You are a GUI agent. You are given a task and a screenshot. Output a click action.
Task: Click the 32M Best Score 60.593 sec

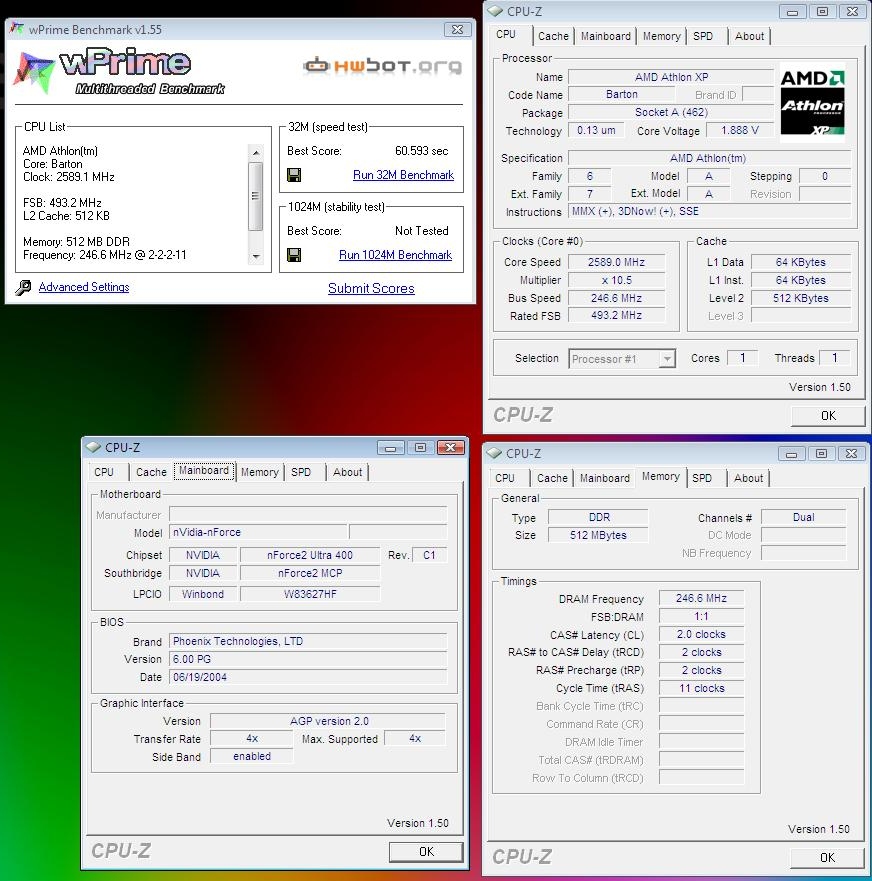click(421, 151)
